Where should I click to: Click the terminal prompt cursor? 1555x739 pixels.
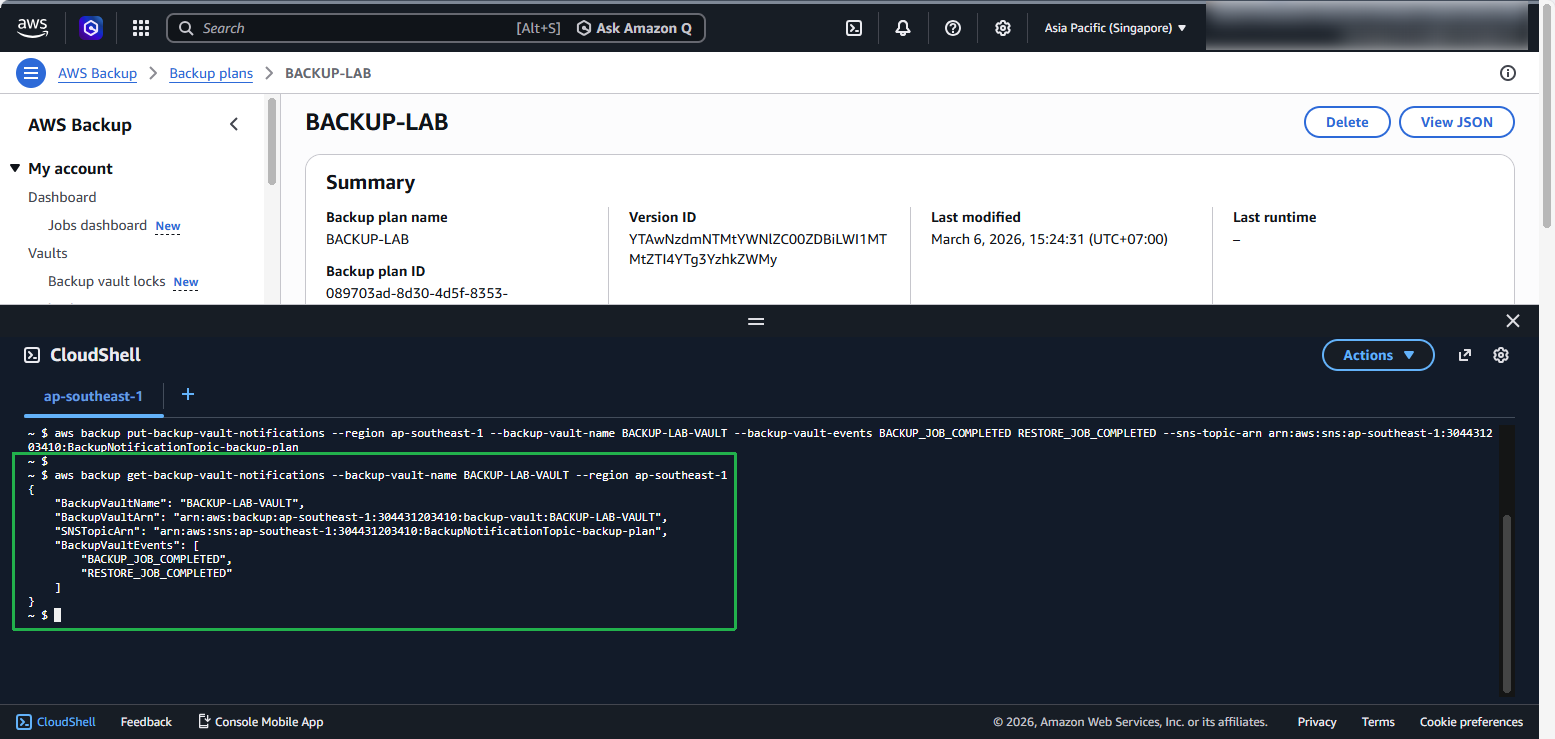tap(58, 615)
